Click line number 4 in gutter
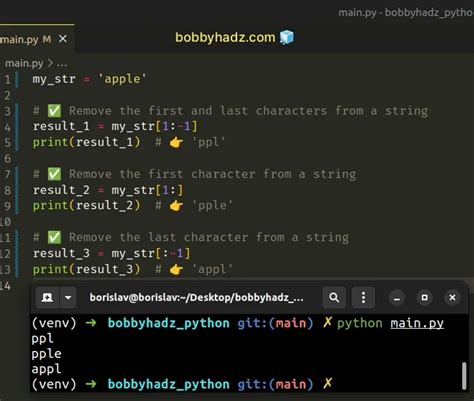474x401 pixels. (7, 127)
